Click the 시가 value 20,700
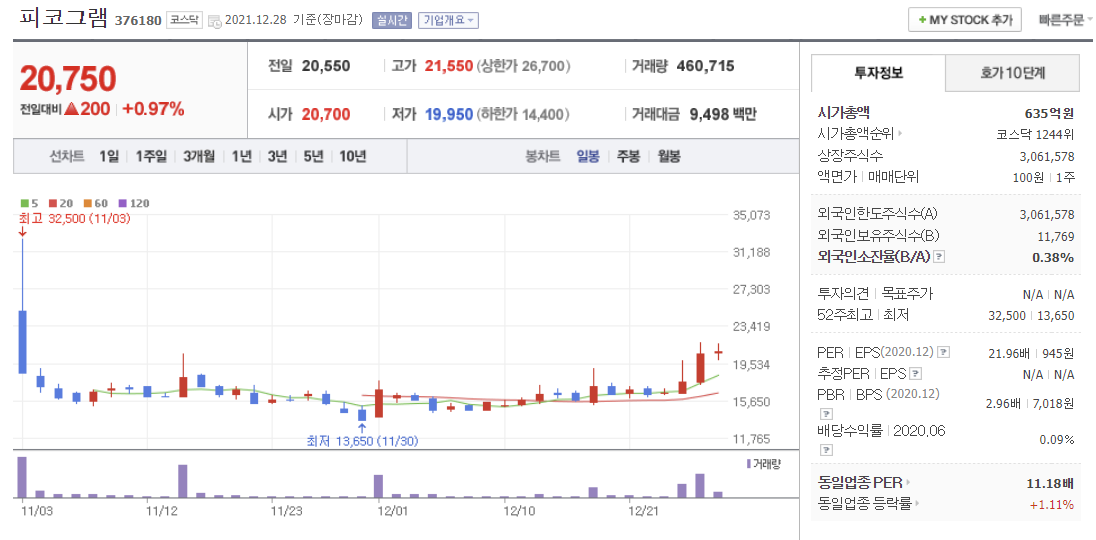Viewport: 1096px width, 540px height. [x=326, y=114]
